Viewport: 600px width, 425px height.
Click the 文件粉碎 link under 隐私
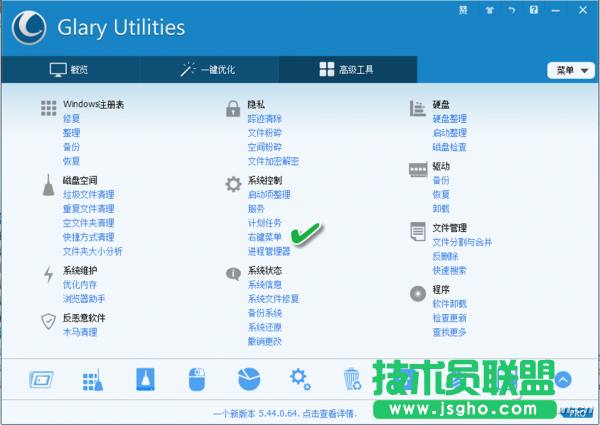(x=265, y=133)
